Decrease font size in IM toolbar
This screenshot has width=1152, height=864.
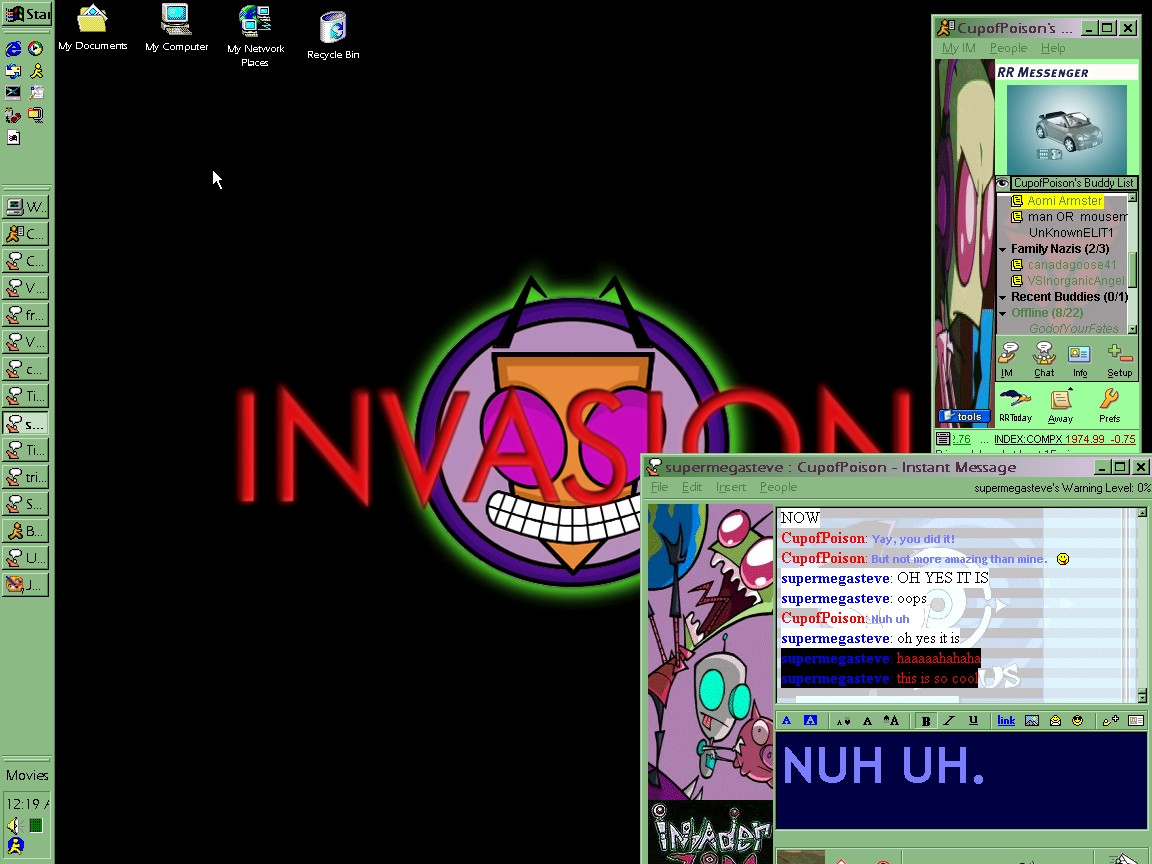coord(843,721)
